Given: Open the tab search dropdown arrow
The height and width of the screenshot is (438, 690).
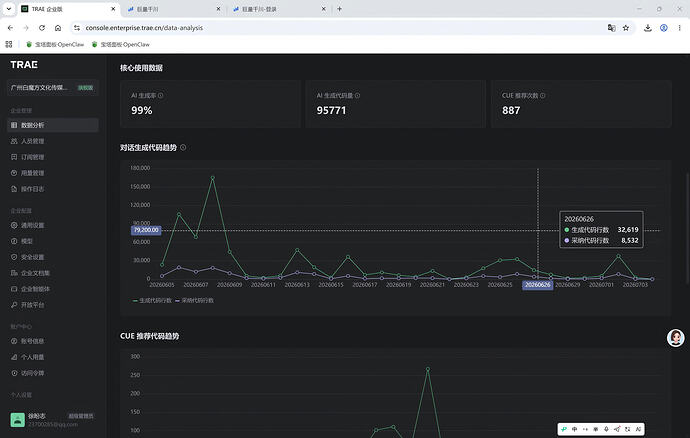Looking at the screenshot, I should click(8, 9).
